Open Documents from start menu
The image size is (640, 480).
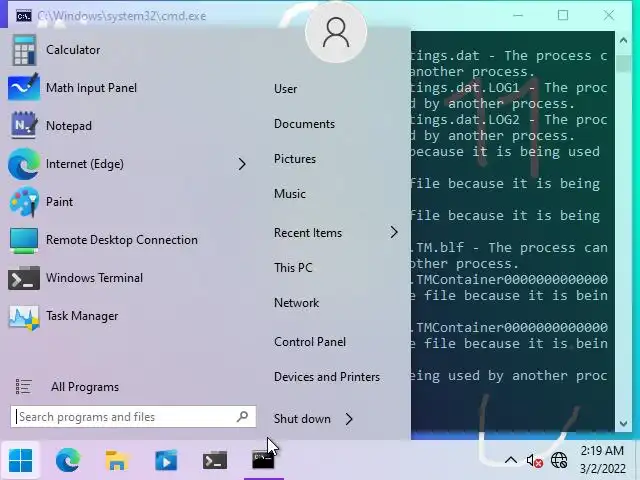point(304,124)
